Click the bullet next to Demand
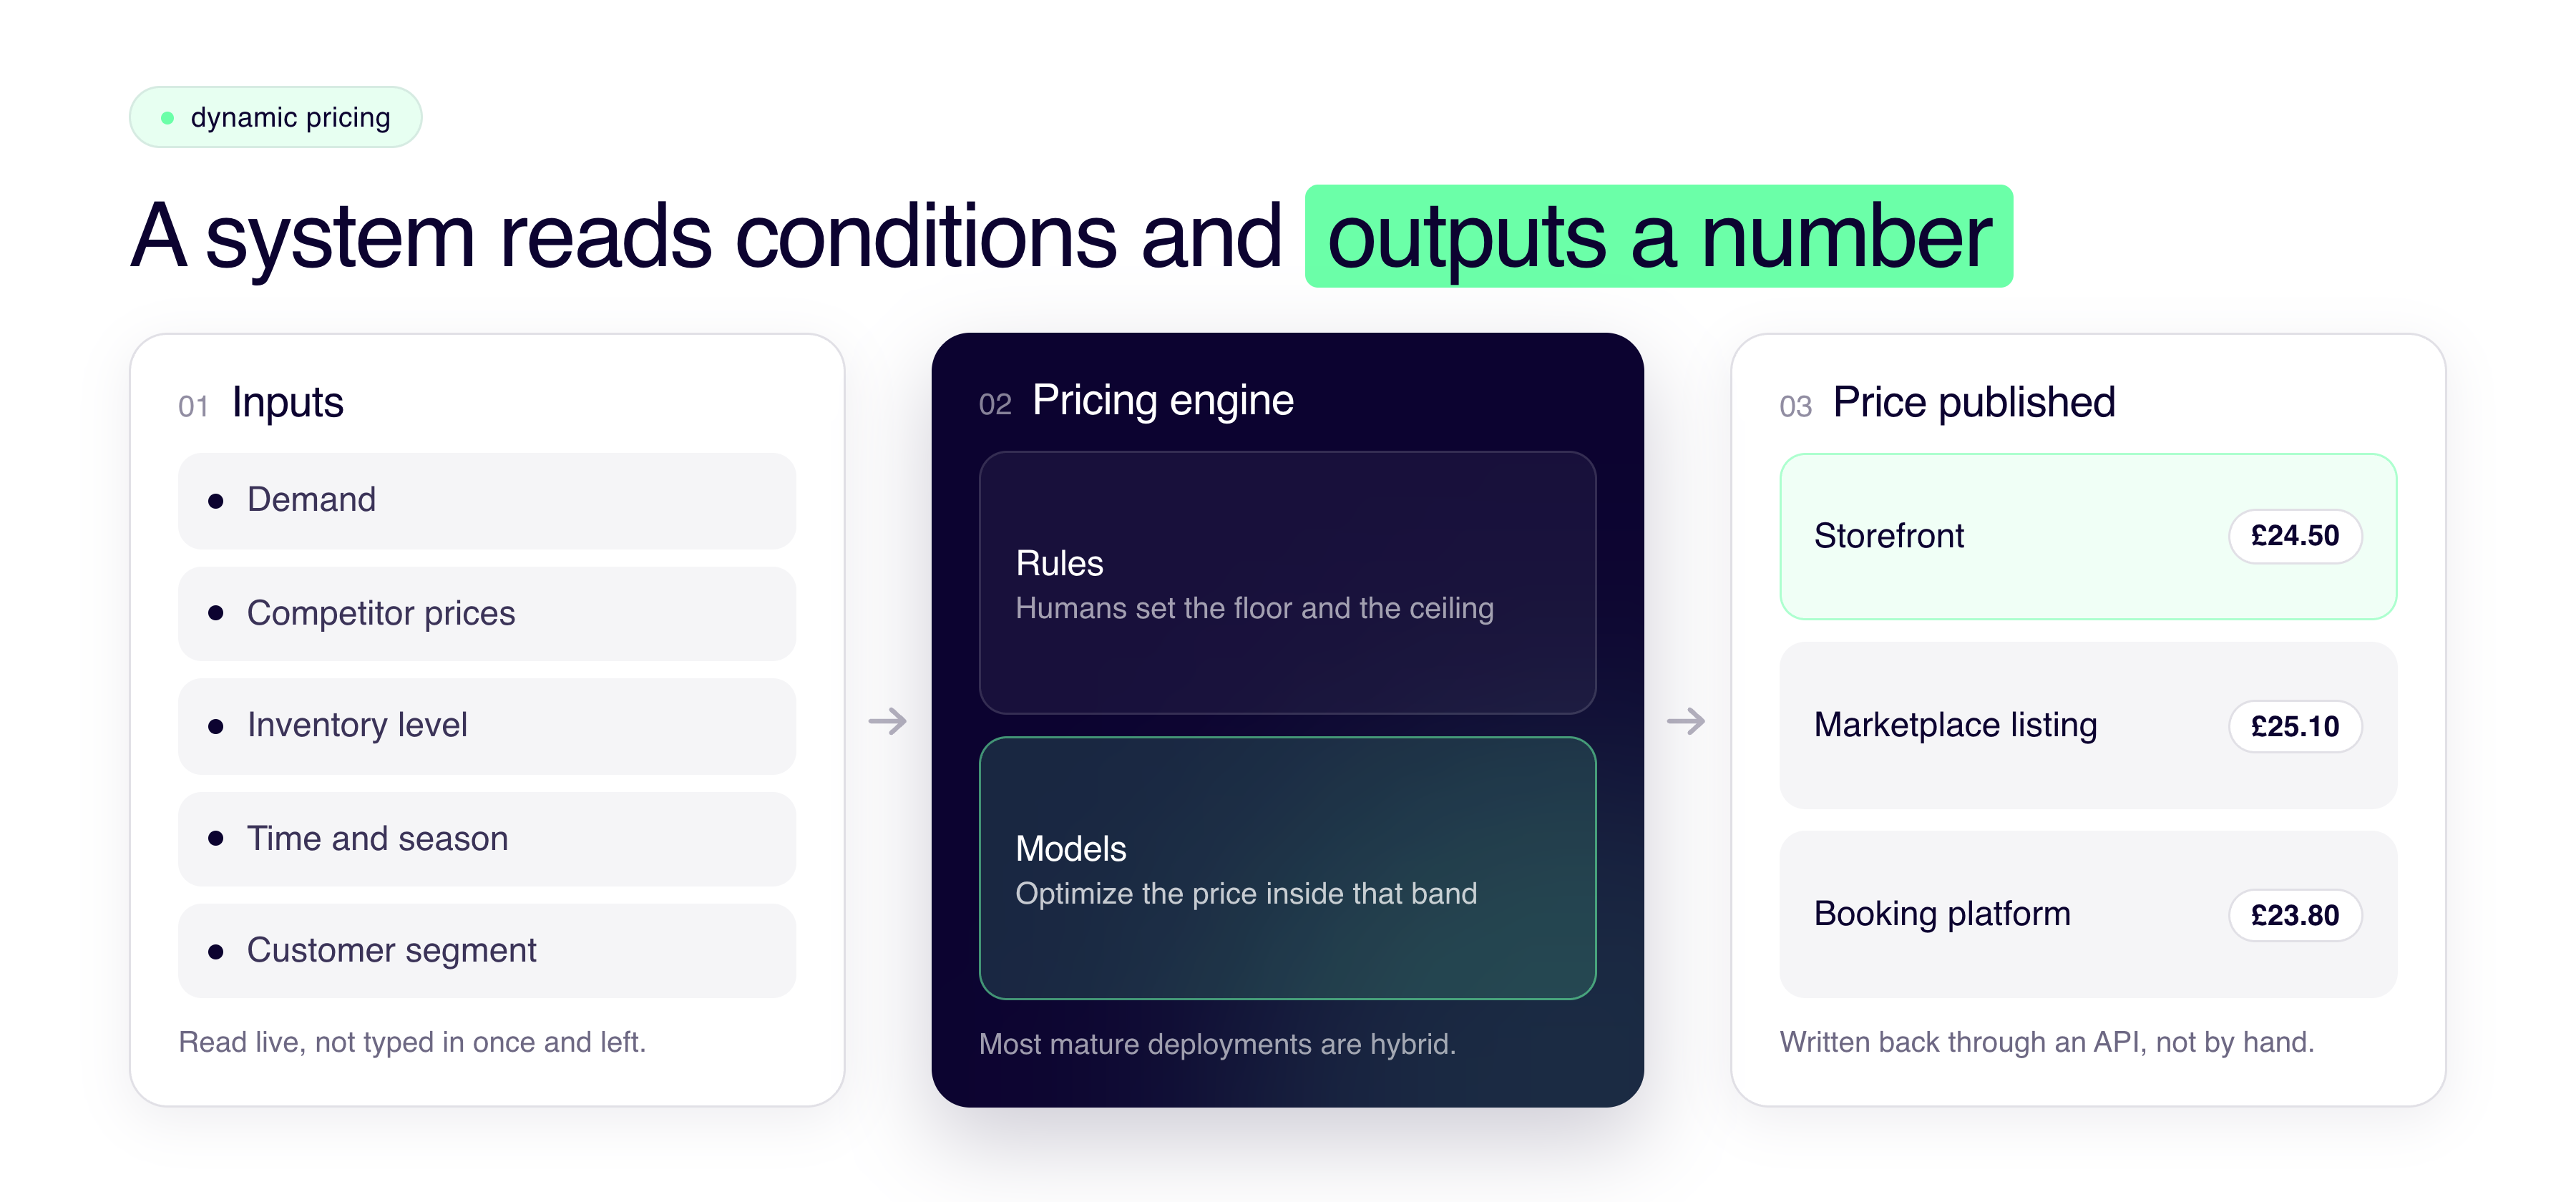 pos(215,501)
